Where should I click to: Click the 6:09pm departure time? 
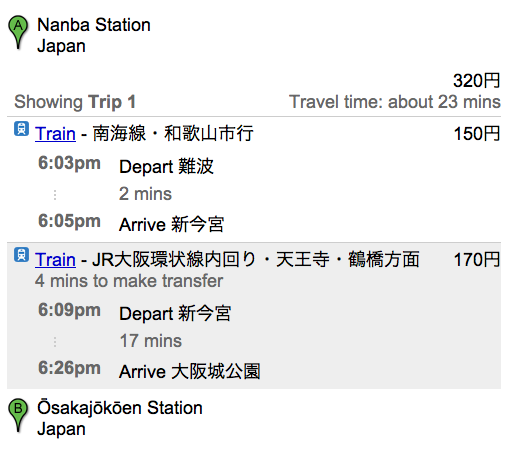tap(69, 310)
